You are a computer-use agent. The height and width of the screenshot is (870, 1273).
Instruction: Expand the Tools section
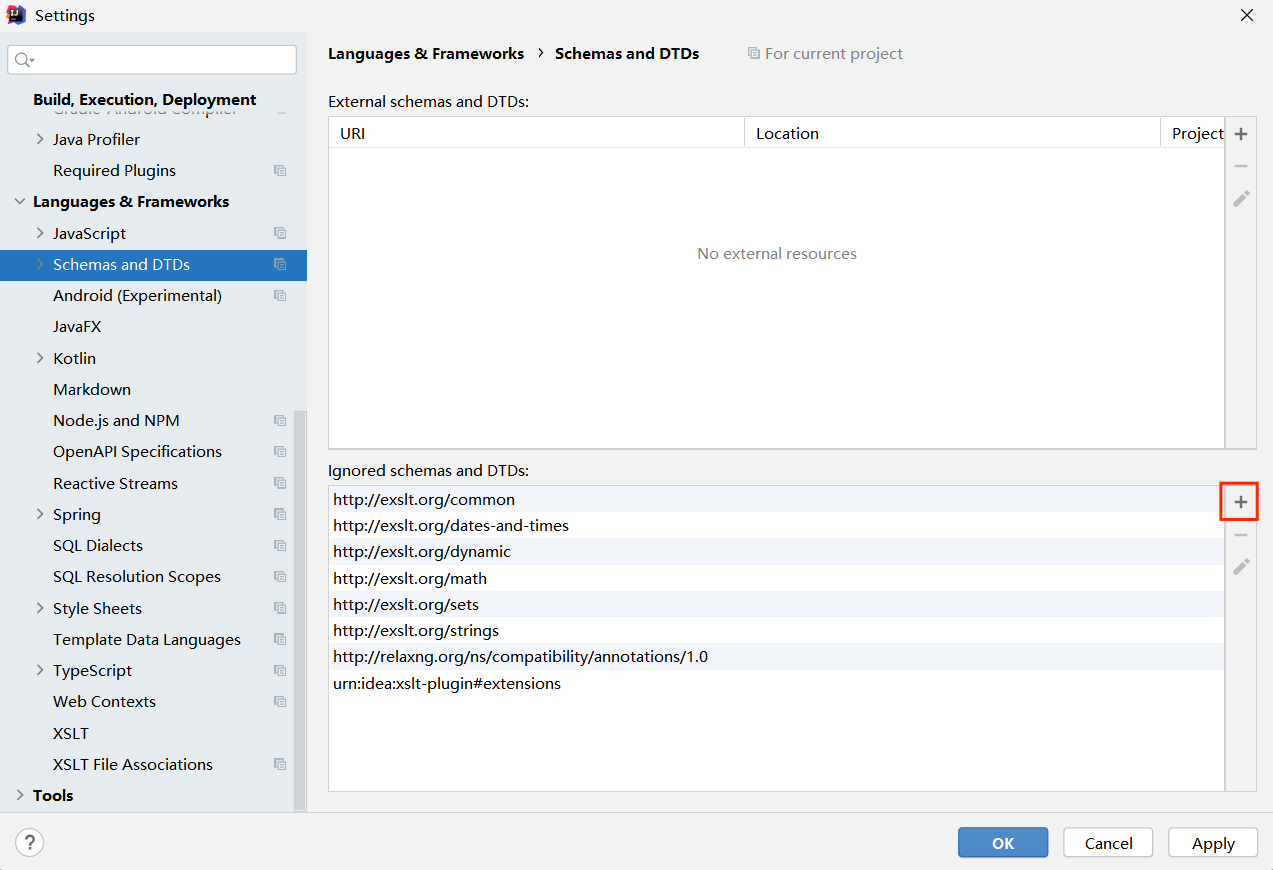coord(19,796)
